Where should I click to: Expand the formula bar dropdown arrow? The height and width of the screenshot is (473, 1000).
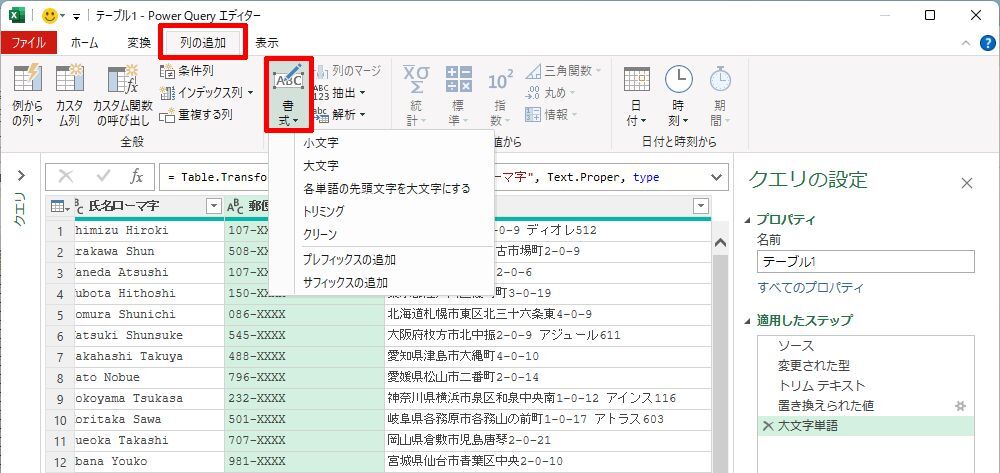point(716,176)
